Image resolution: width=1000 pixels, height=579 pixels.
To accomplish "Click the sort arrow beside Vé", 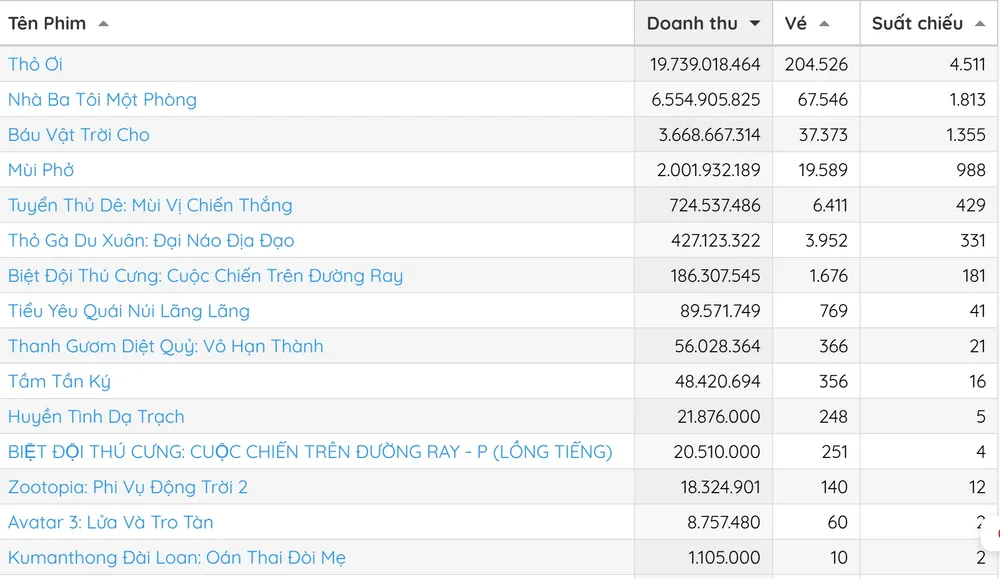I will pyautogui.click(x=824, y=24).
